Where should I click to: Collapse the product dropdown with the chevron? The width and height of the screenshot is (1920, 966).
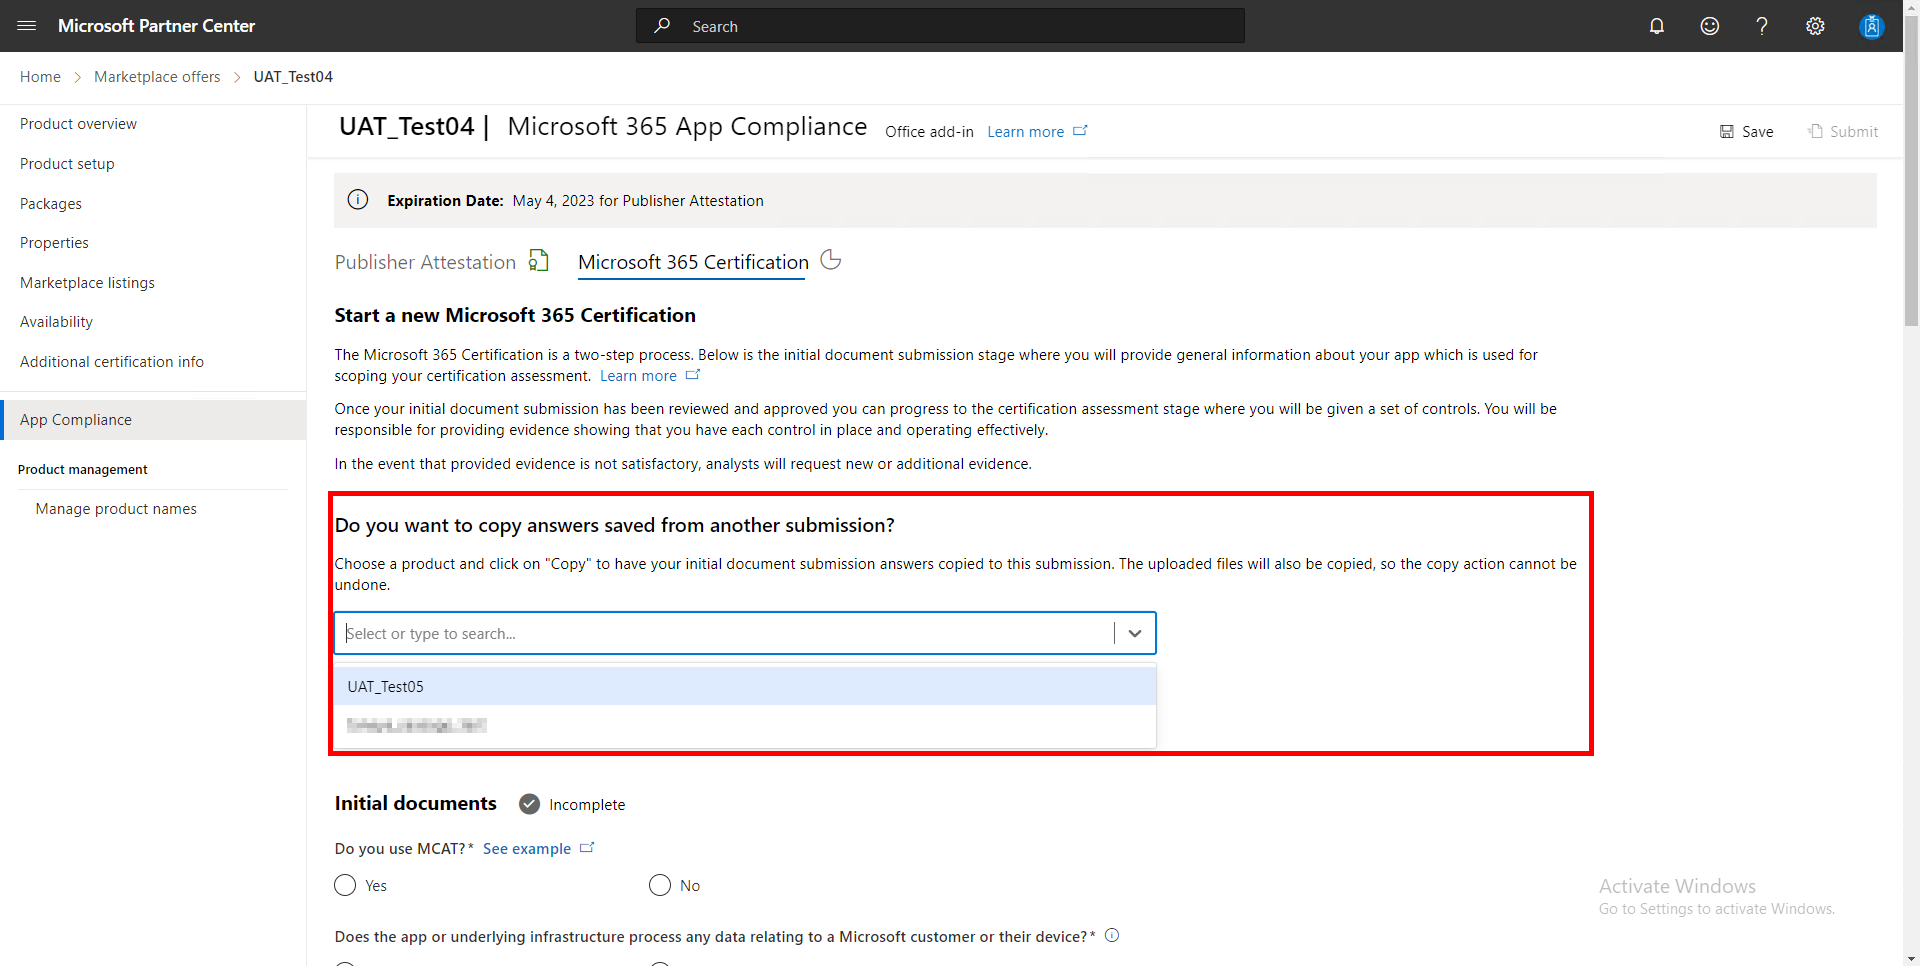[x=1135, y=633]
